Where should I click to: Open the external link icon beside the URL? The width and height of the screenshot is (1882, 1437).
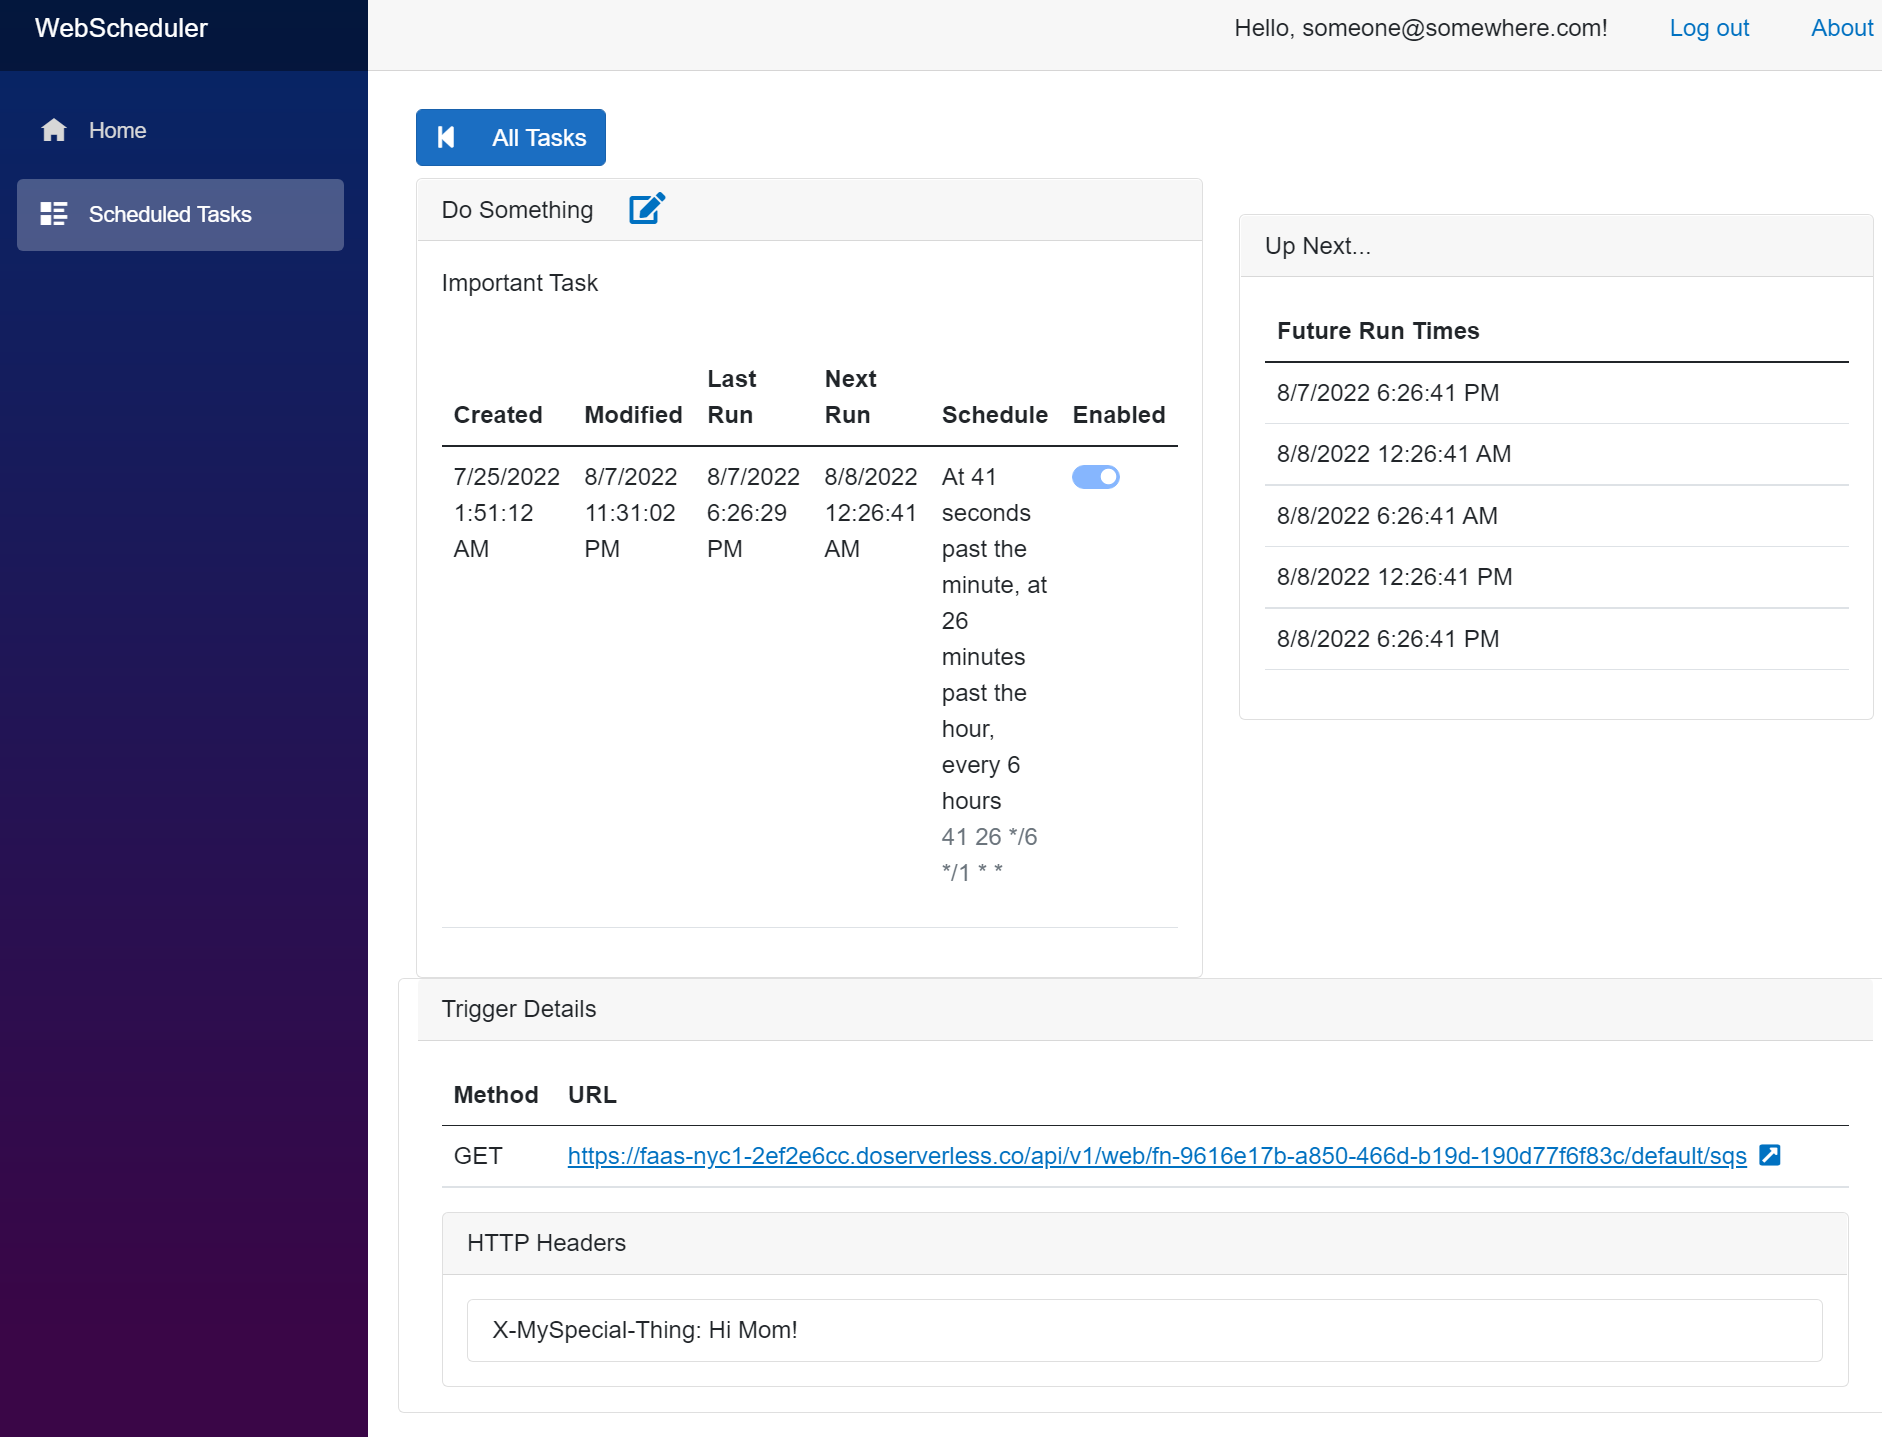tap(1769, 1155)
